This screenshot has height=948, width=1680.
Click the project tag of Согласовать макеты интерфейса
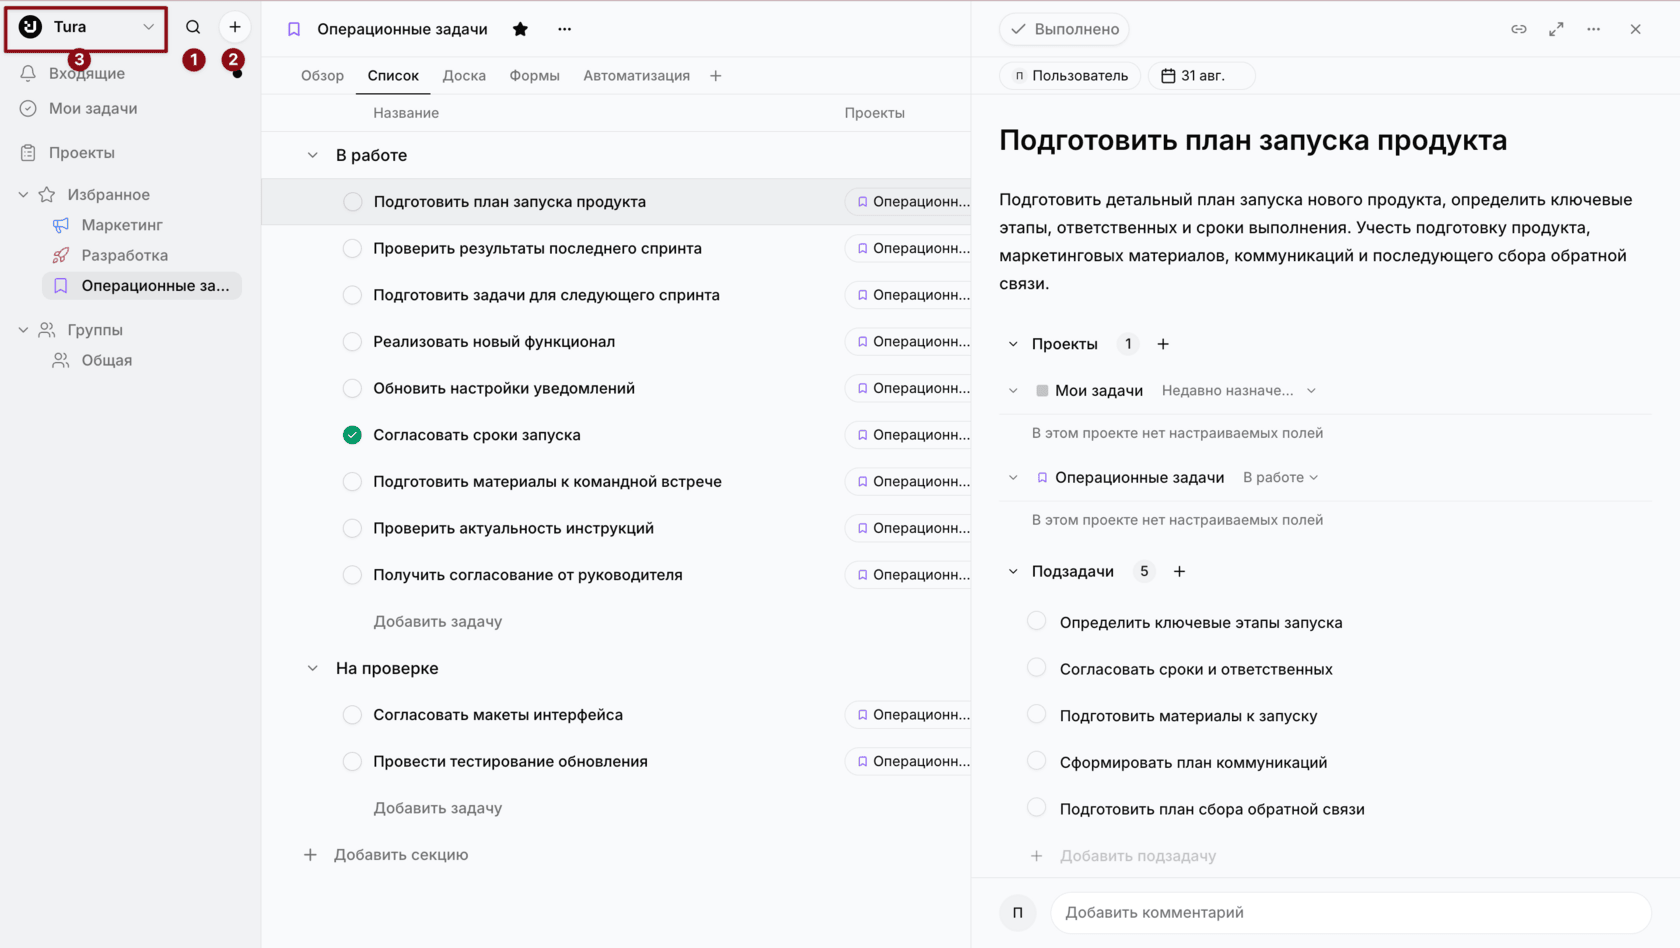[x=908, y=714]
